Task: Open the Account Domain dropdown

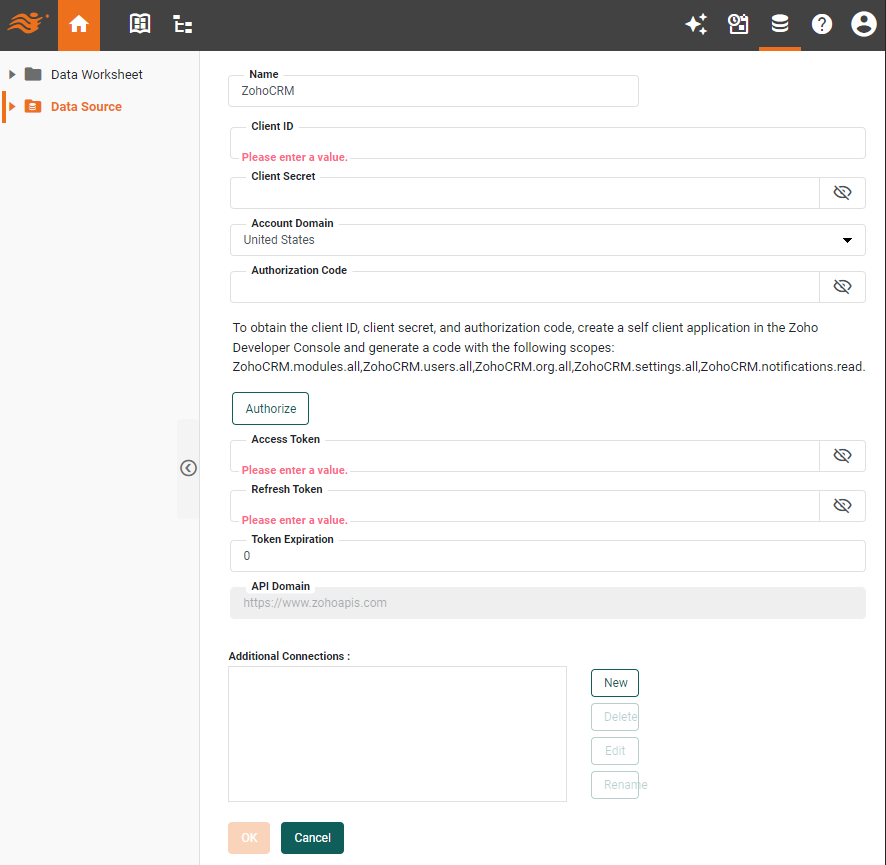Action: [846, 240]
